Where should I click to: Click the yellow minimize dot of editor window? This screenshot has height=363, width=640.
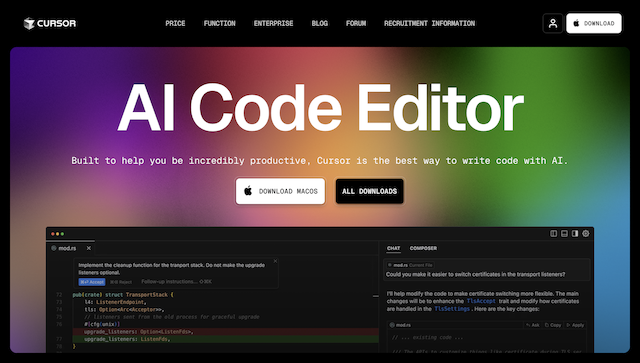point(58,234)
